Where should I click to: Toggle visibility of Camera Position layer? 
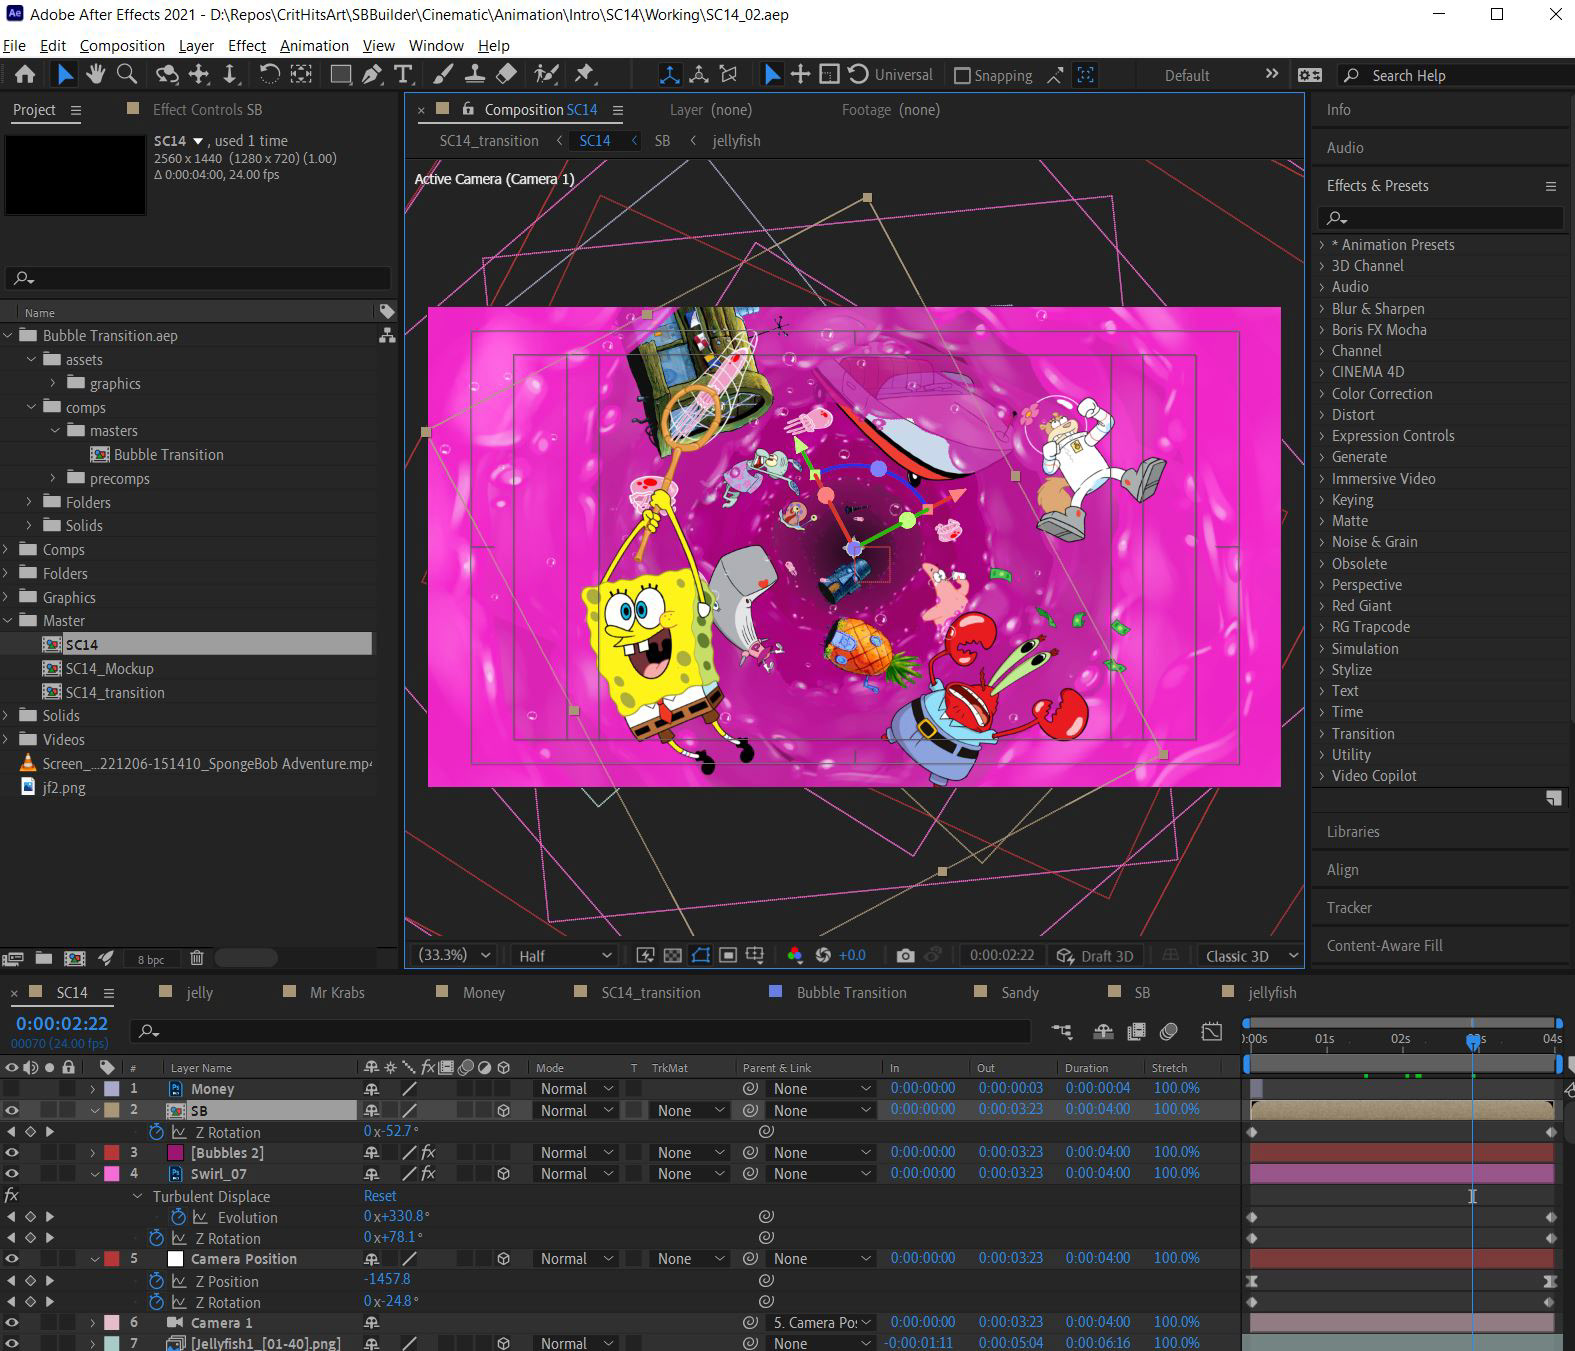click(12, 1259)
